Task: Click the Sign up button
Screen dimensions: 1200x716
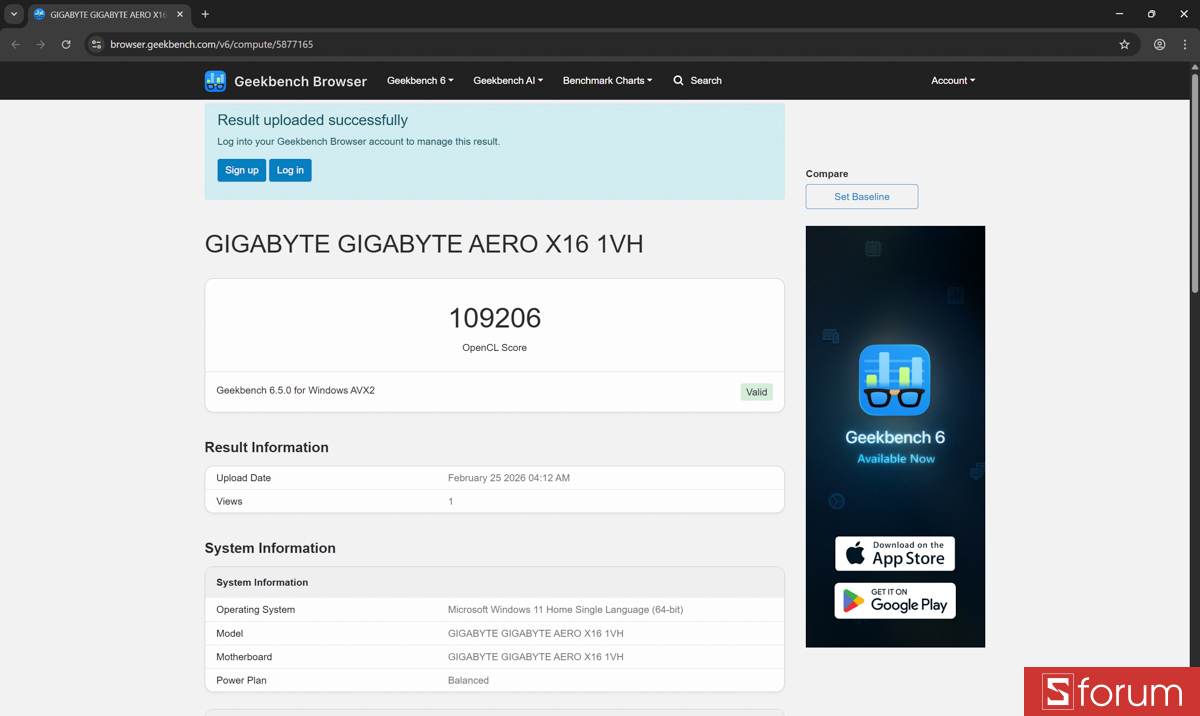Action: tap(241, 170)
